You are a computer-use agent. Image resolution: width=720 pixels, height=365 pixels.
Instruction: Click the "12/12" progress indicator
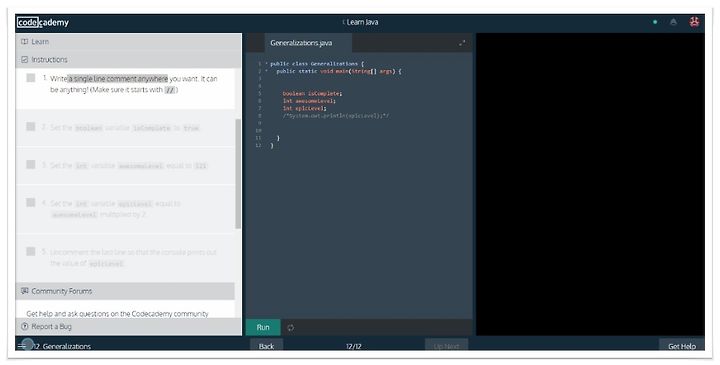click(354, 347)
